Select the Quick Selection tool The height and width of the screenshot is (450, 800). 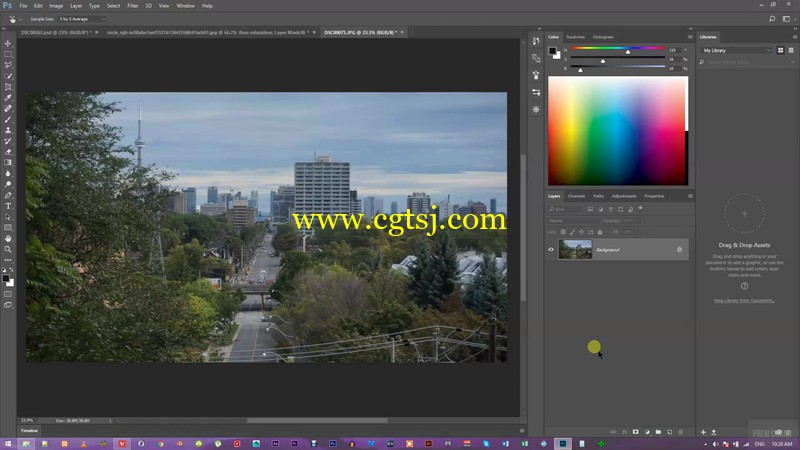point(8,76)
